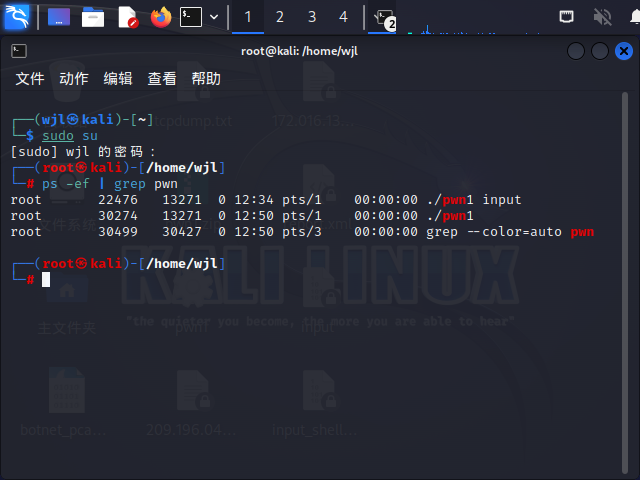
Task: Open the 编辑 menu
Action: tap(118, 79)
